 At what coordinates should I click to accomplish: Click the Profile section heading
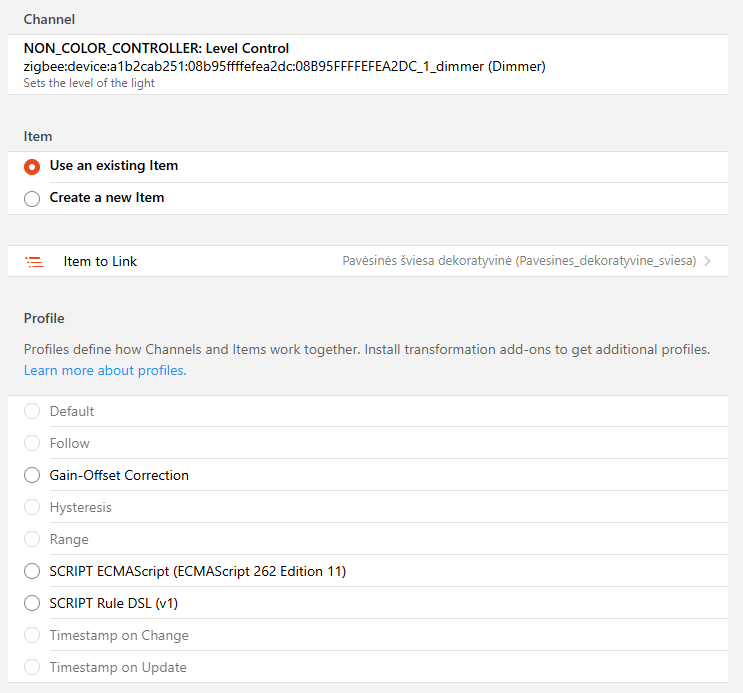click(x=44, y=318)
